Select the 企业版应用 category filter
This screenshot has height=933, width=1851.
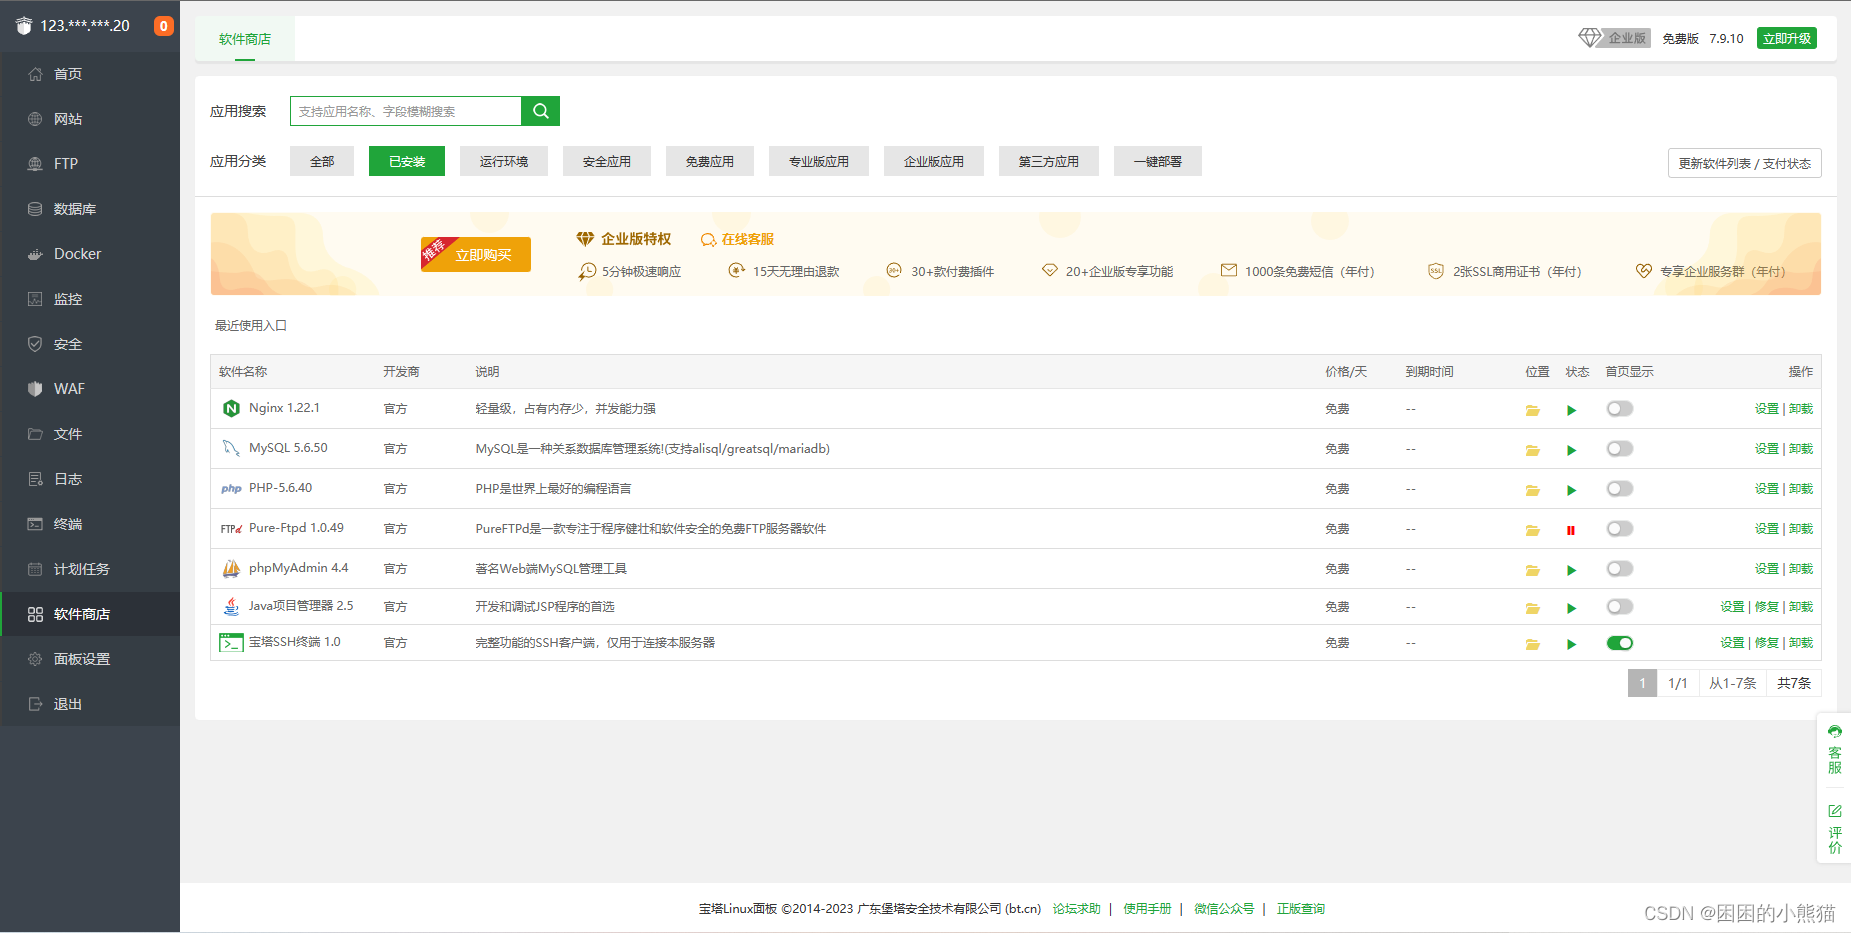tap(934, 161)
